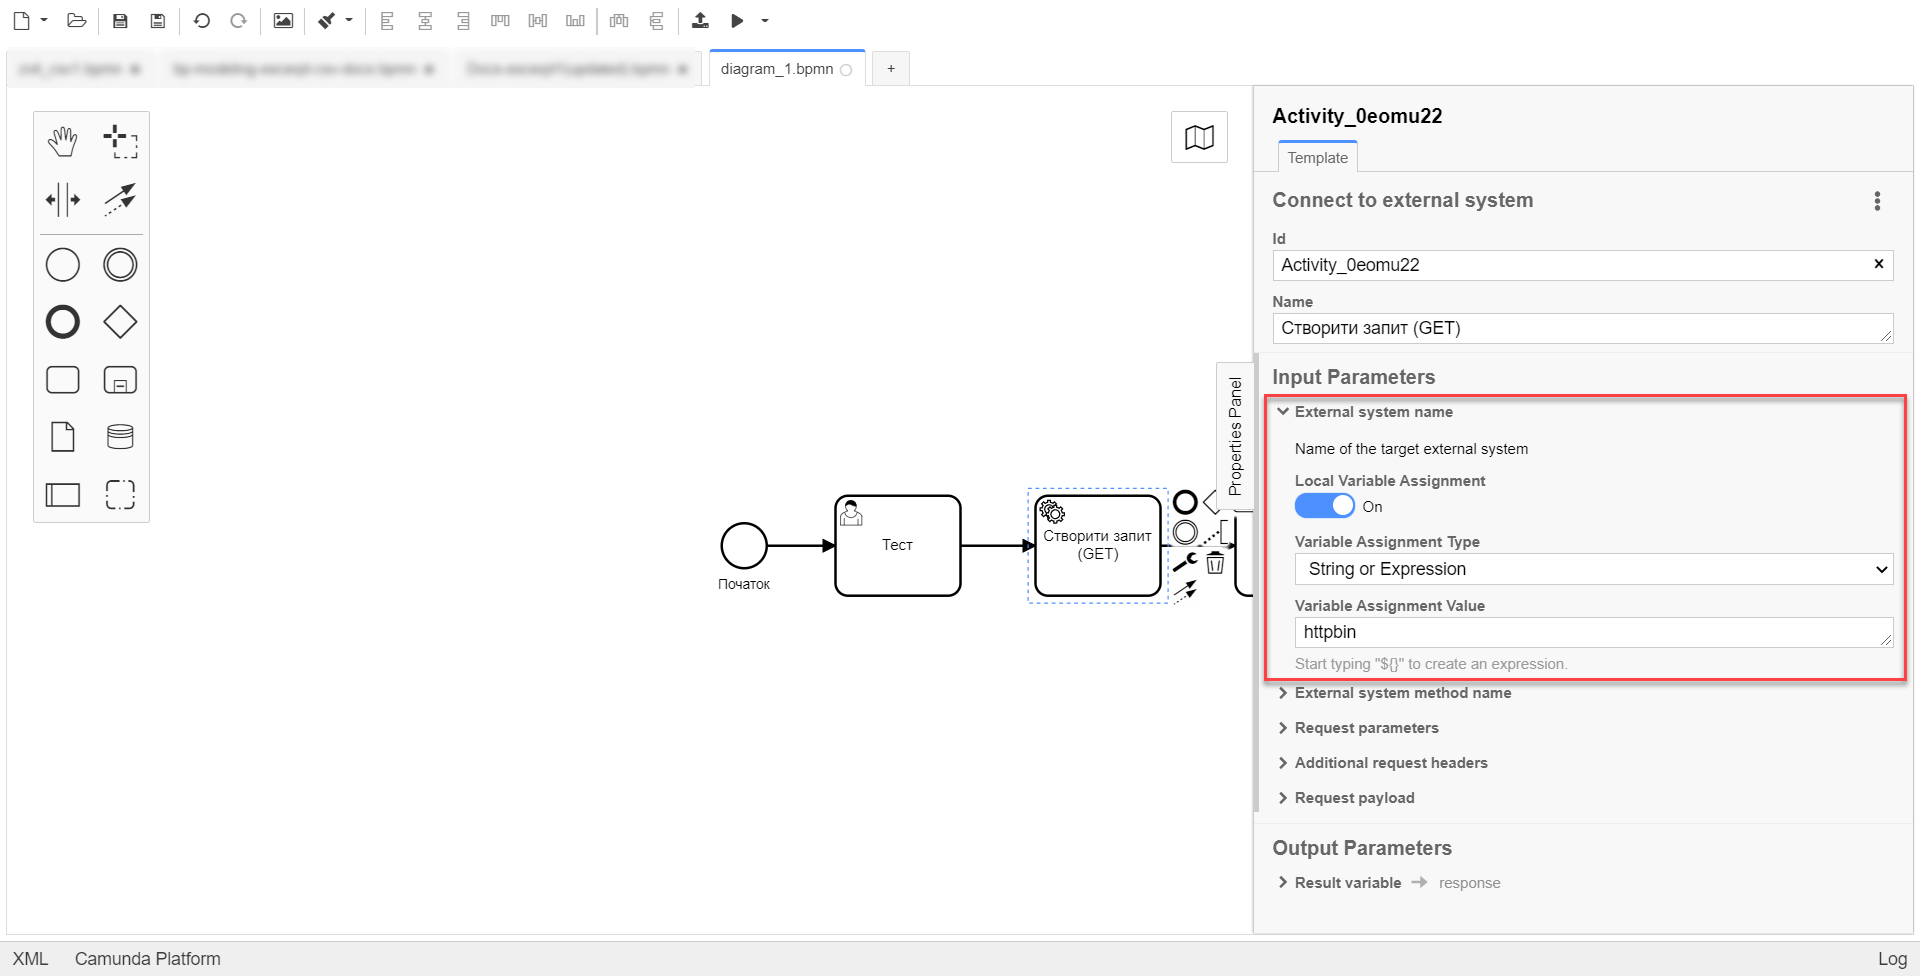This screenshot has height=976, width=1920.
Task: Switch to the diagram_1.bpmn tab
Action: point(786,69)
